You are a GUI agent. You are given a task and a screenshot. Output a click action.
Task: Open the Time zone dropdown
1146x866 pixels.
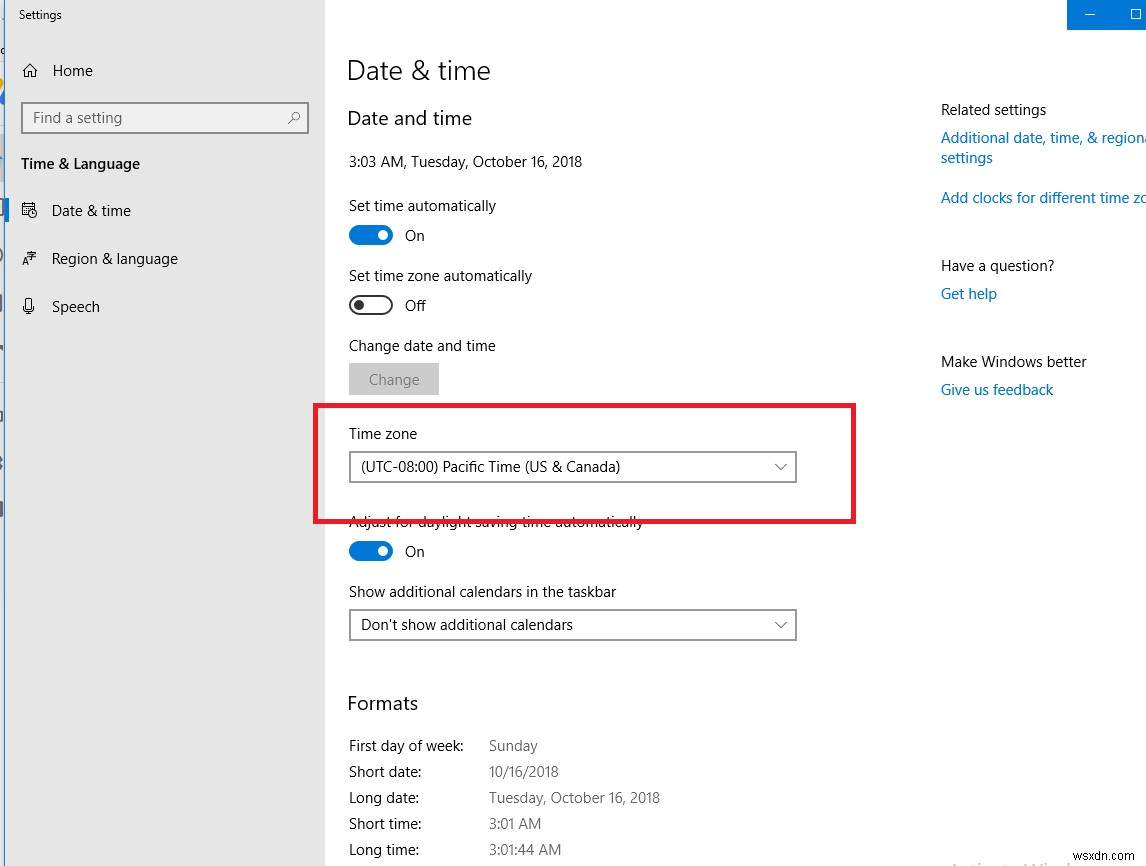(572, 467)
